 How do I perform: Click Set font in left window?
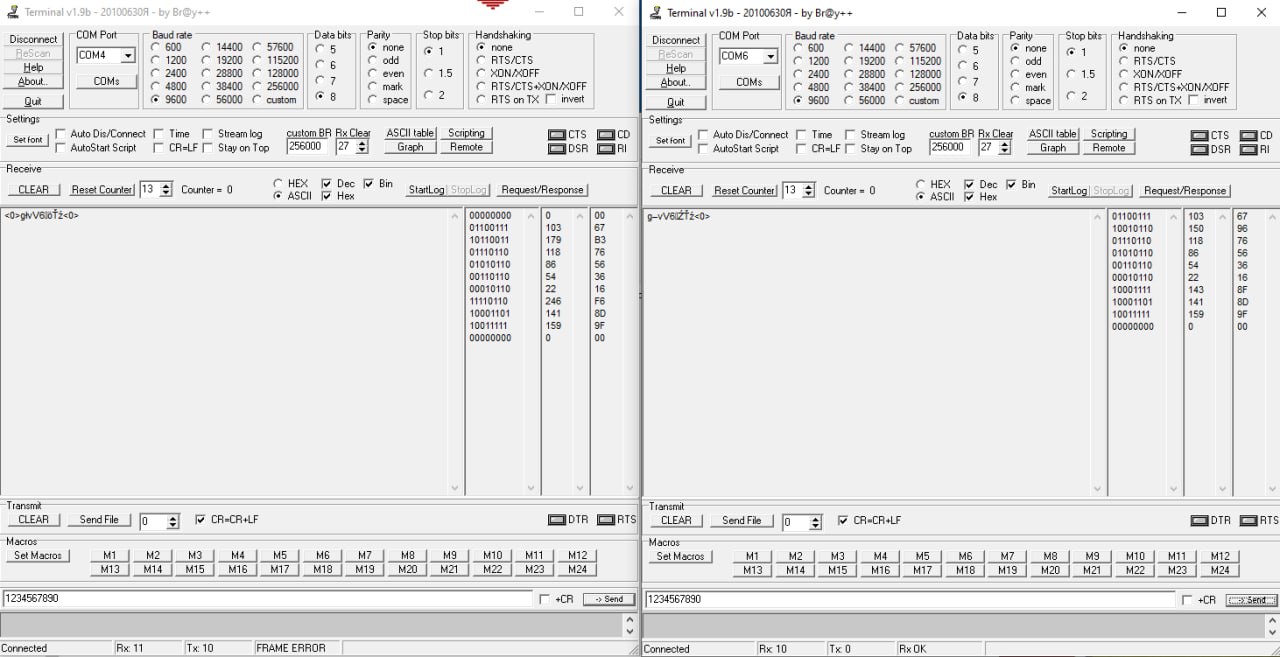[x=29, y=140]
